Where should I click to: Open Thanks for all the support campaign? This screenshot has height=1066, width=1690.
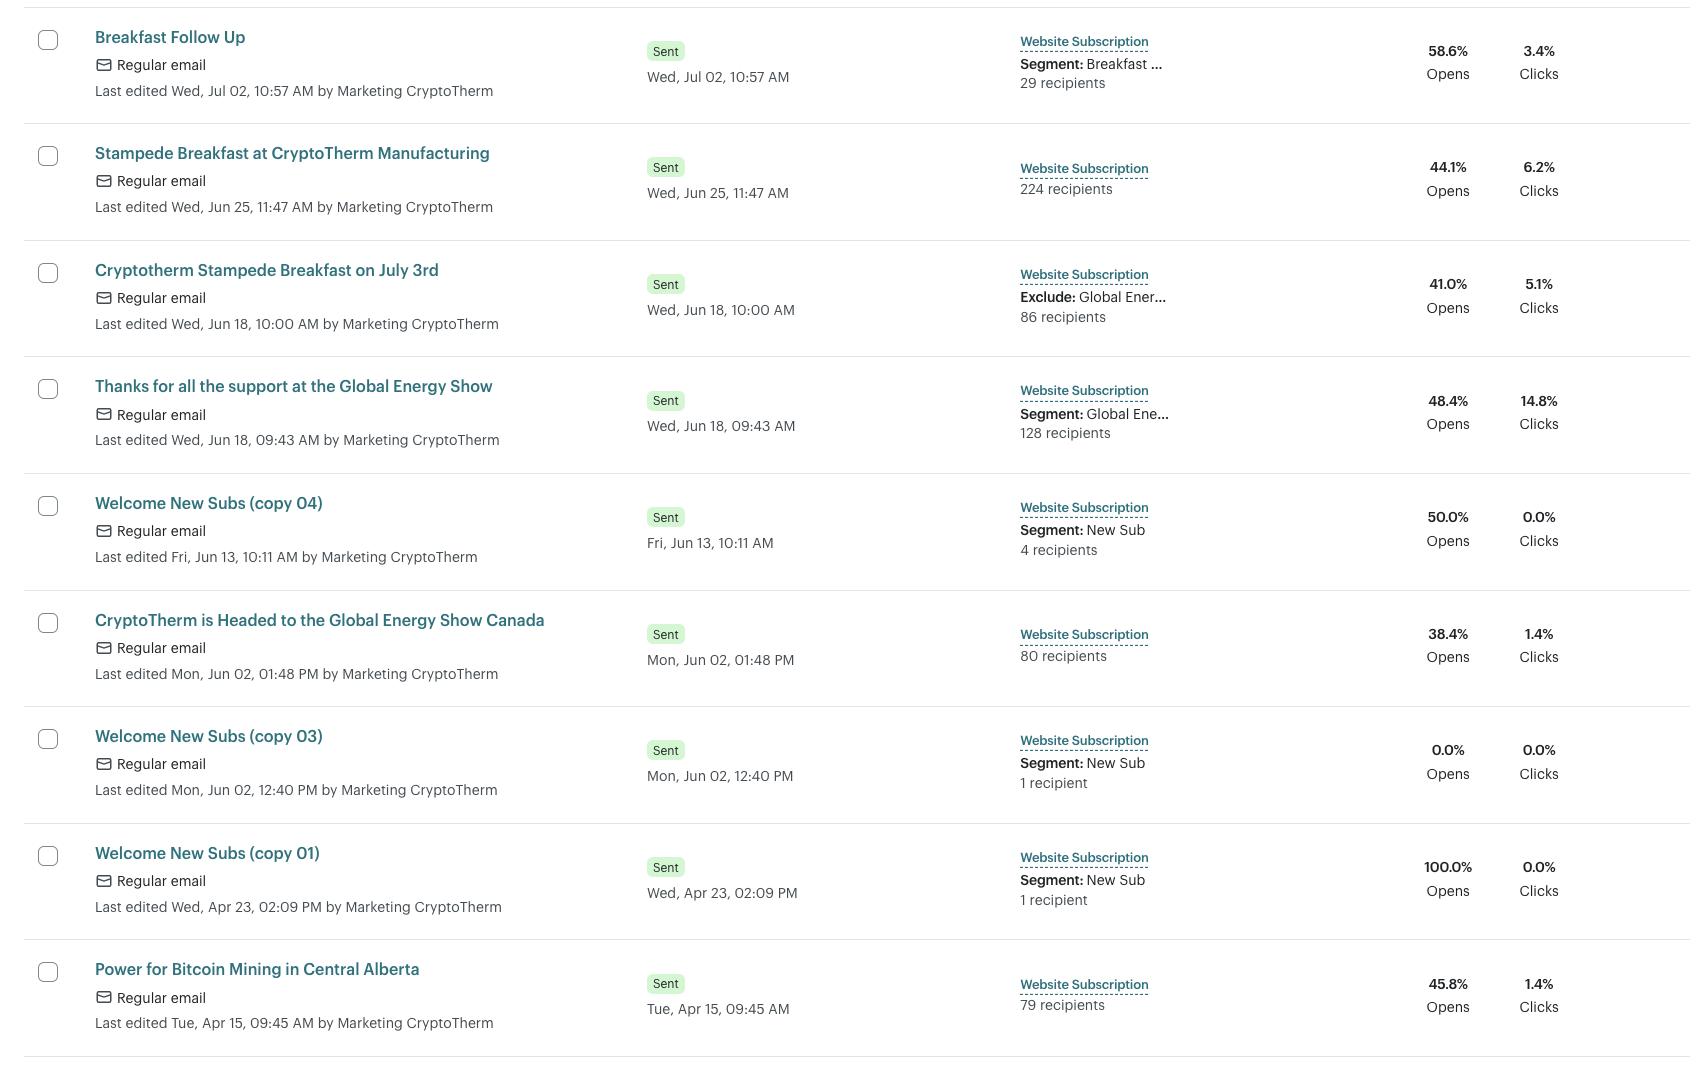coord(293,386)
